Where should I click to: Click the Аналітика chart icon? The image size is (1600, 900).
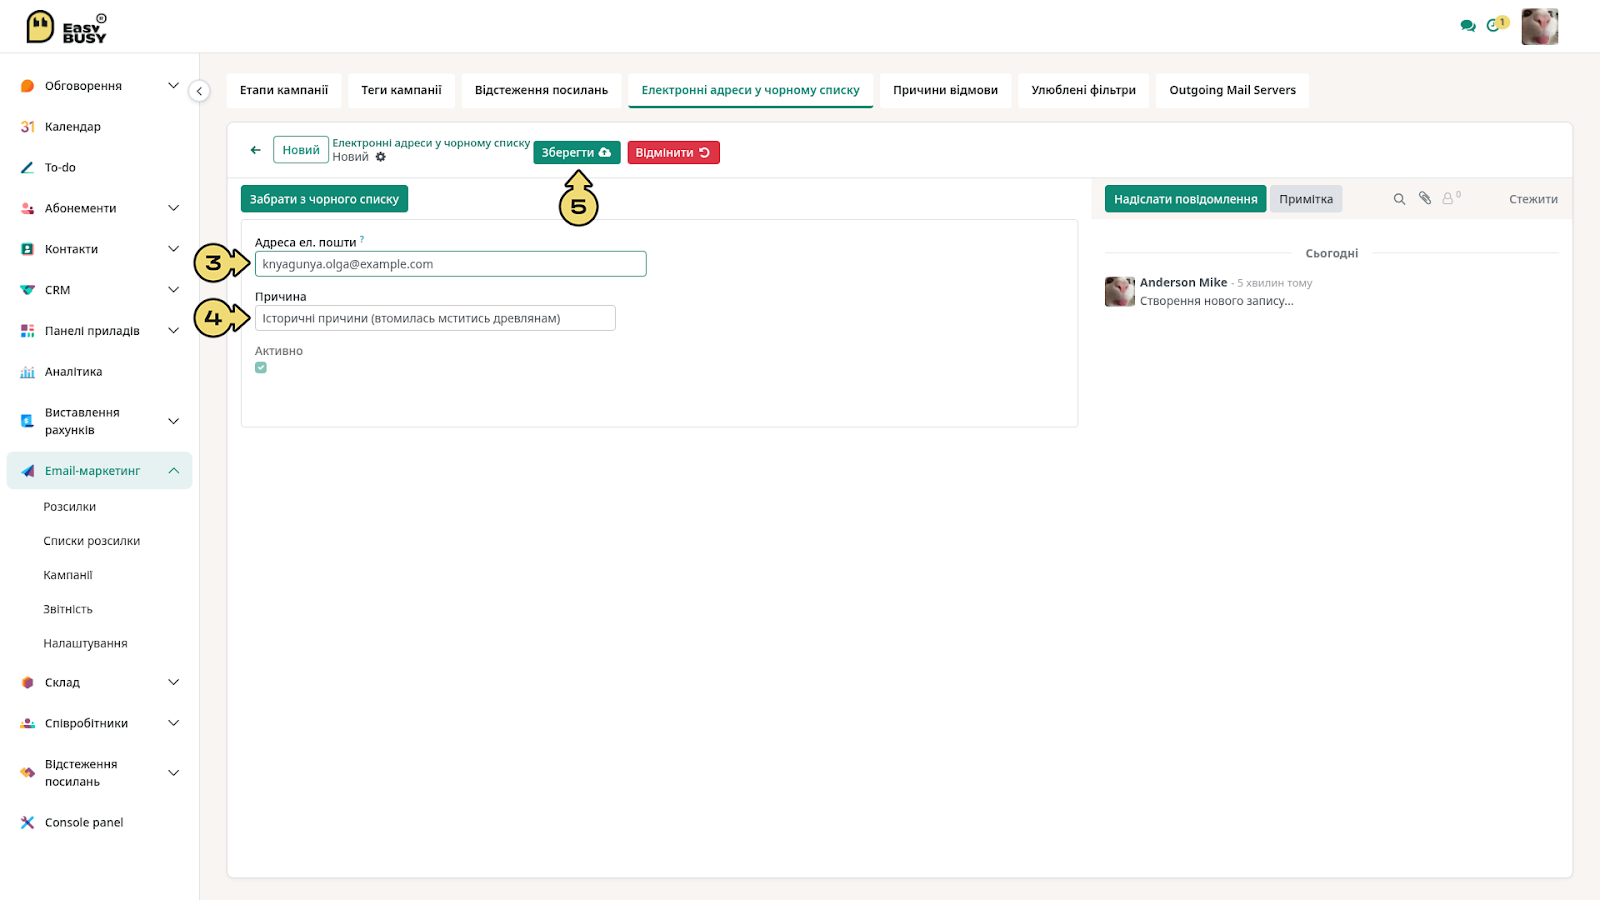click(x=28, y=372)
